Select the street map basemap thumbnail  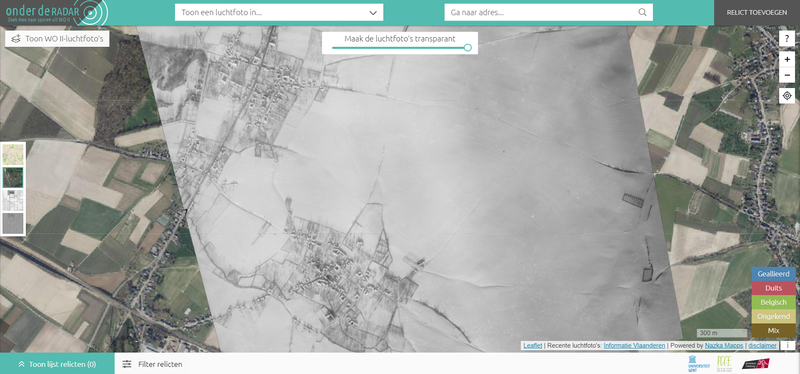coord(13,154)
